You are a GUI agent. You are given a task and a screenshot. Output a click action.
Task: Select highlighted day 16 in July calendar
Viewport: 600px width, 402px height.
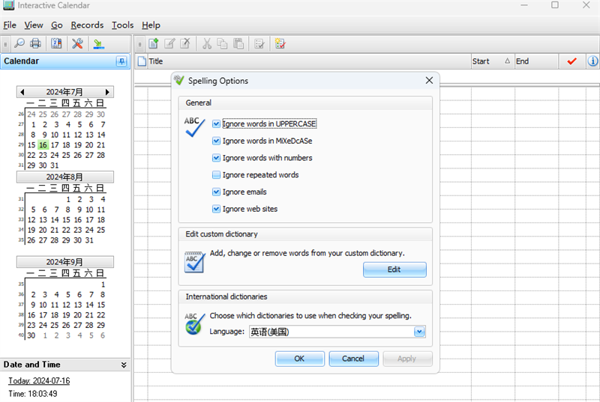coord(43,144)
